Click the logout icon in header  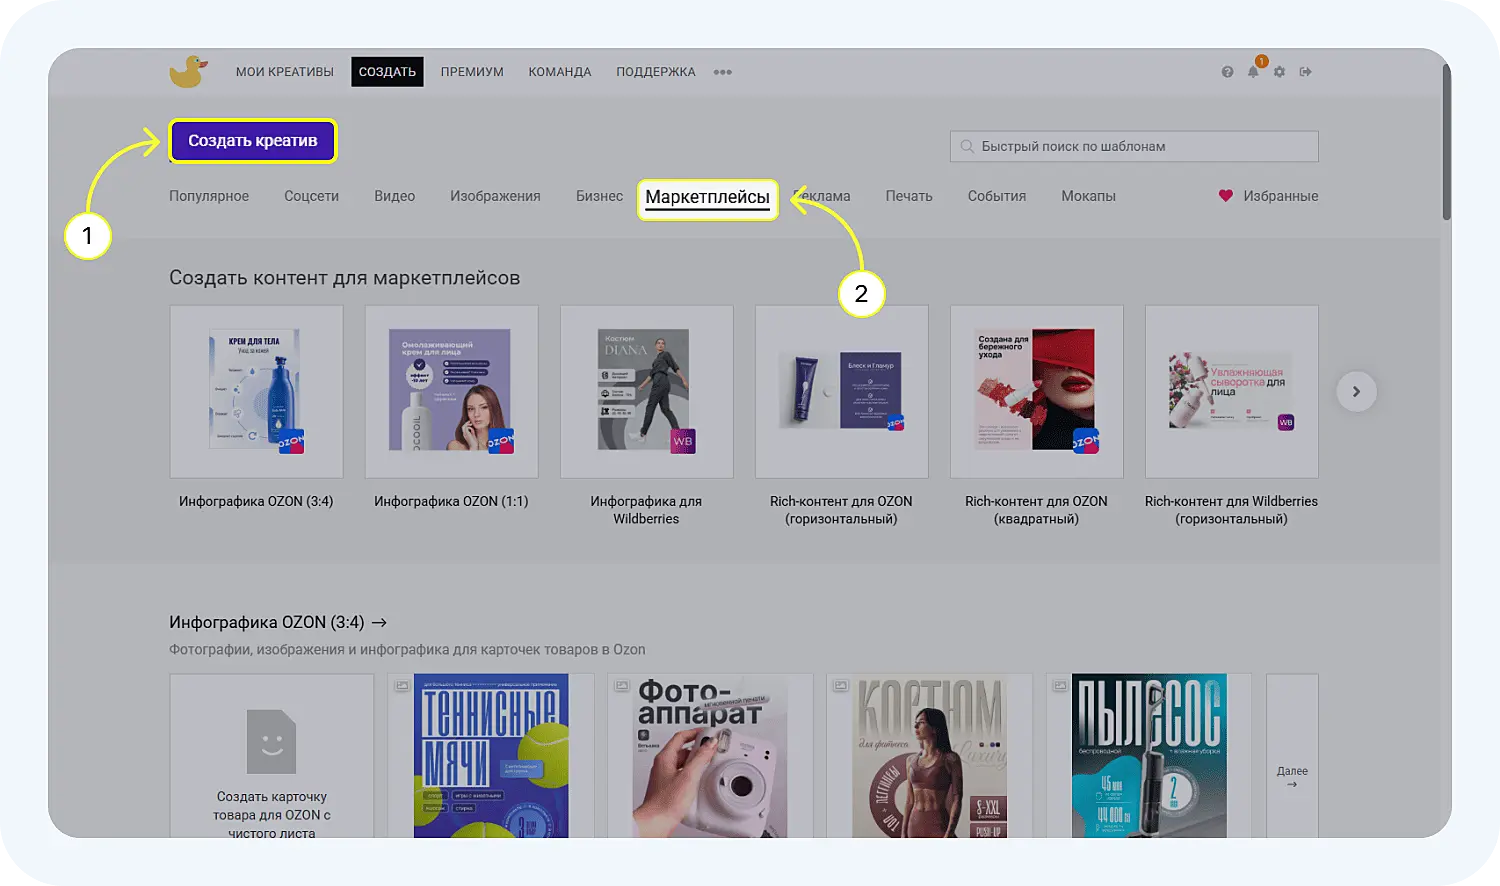pos(1305,72)
